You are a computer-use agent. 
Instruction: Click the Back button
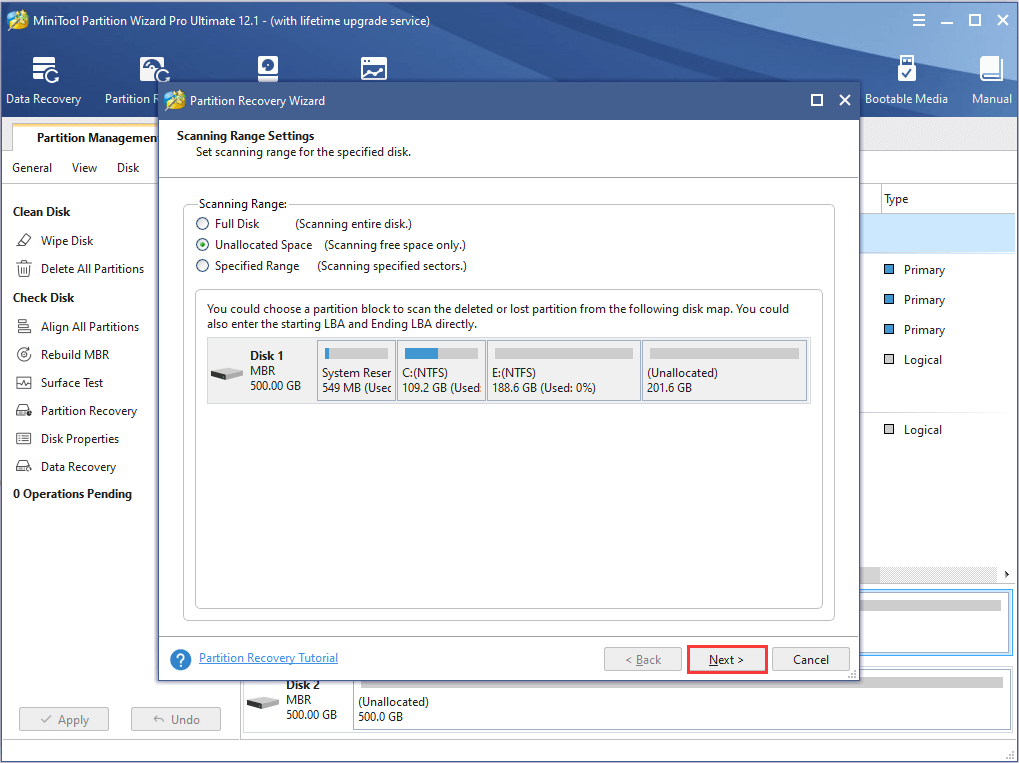click(x=643, y=660)
